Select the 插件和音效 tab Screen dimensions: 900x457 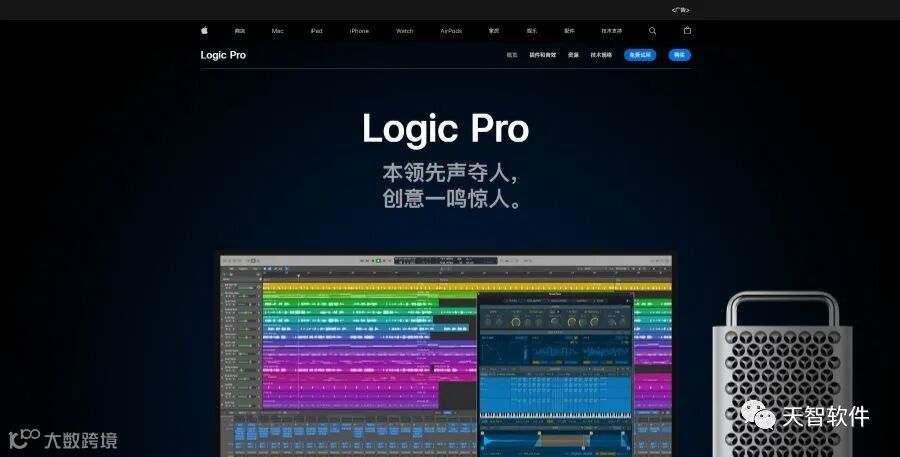coord(542,55)
